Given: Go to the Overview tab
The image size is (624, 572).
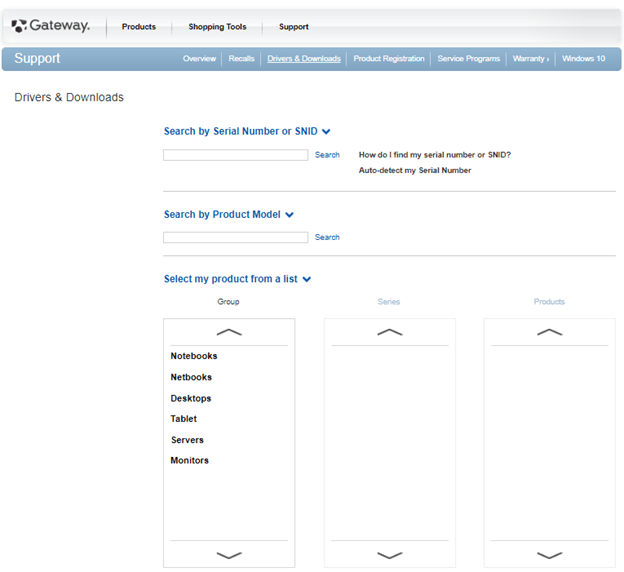Looking at the screenshot, I should pos(199,59).
